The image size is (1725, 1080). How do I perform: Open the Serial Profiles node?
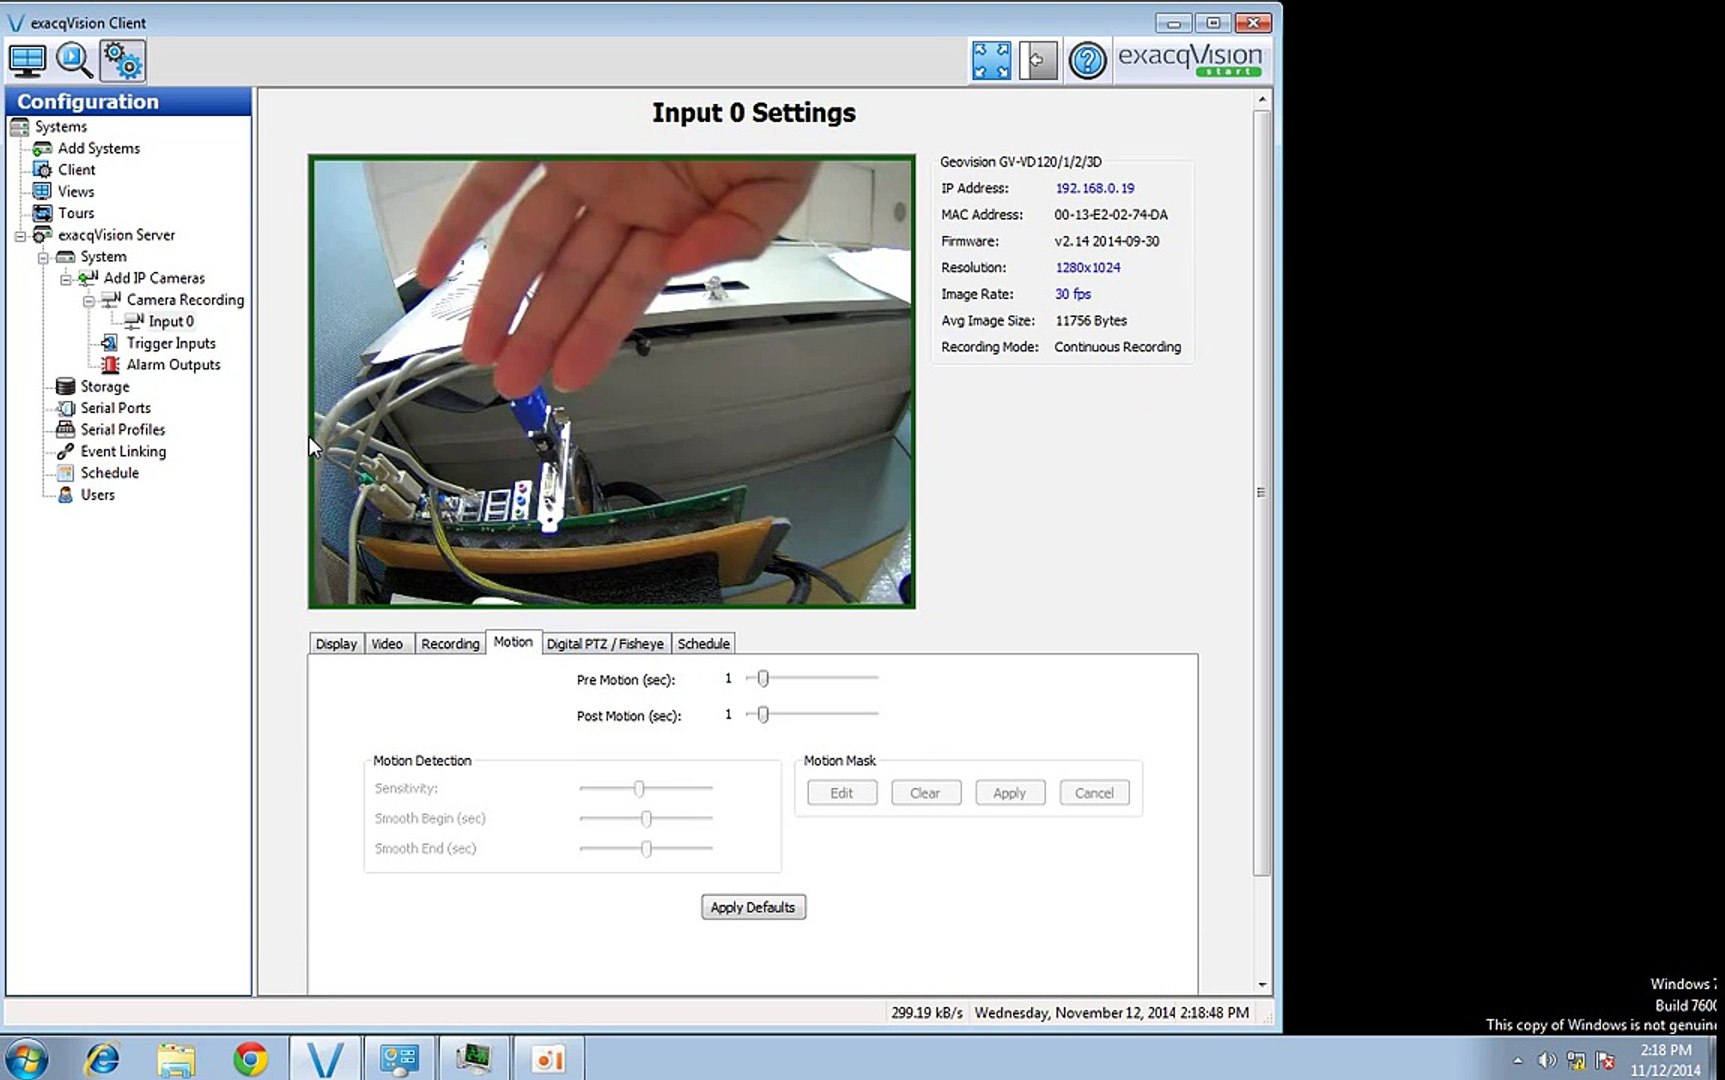pyautogui.click(x=123, y=430)
